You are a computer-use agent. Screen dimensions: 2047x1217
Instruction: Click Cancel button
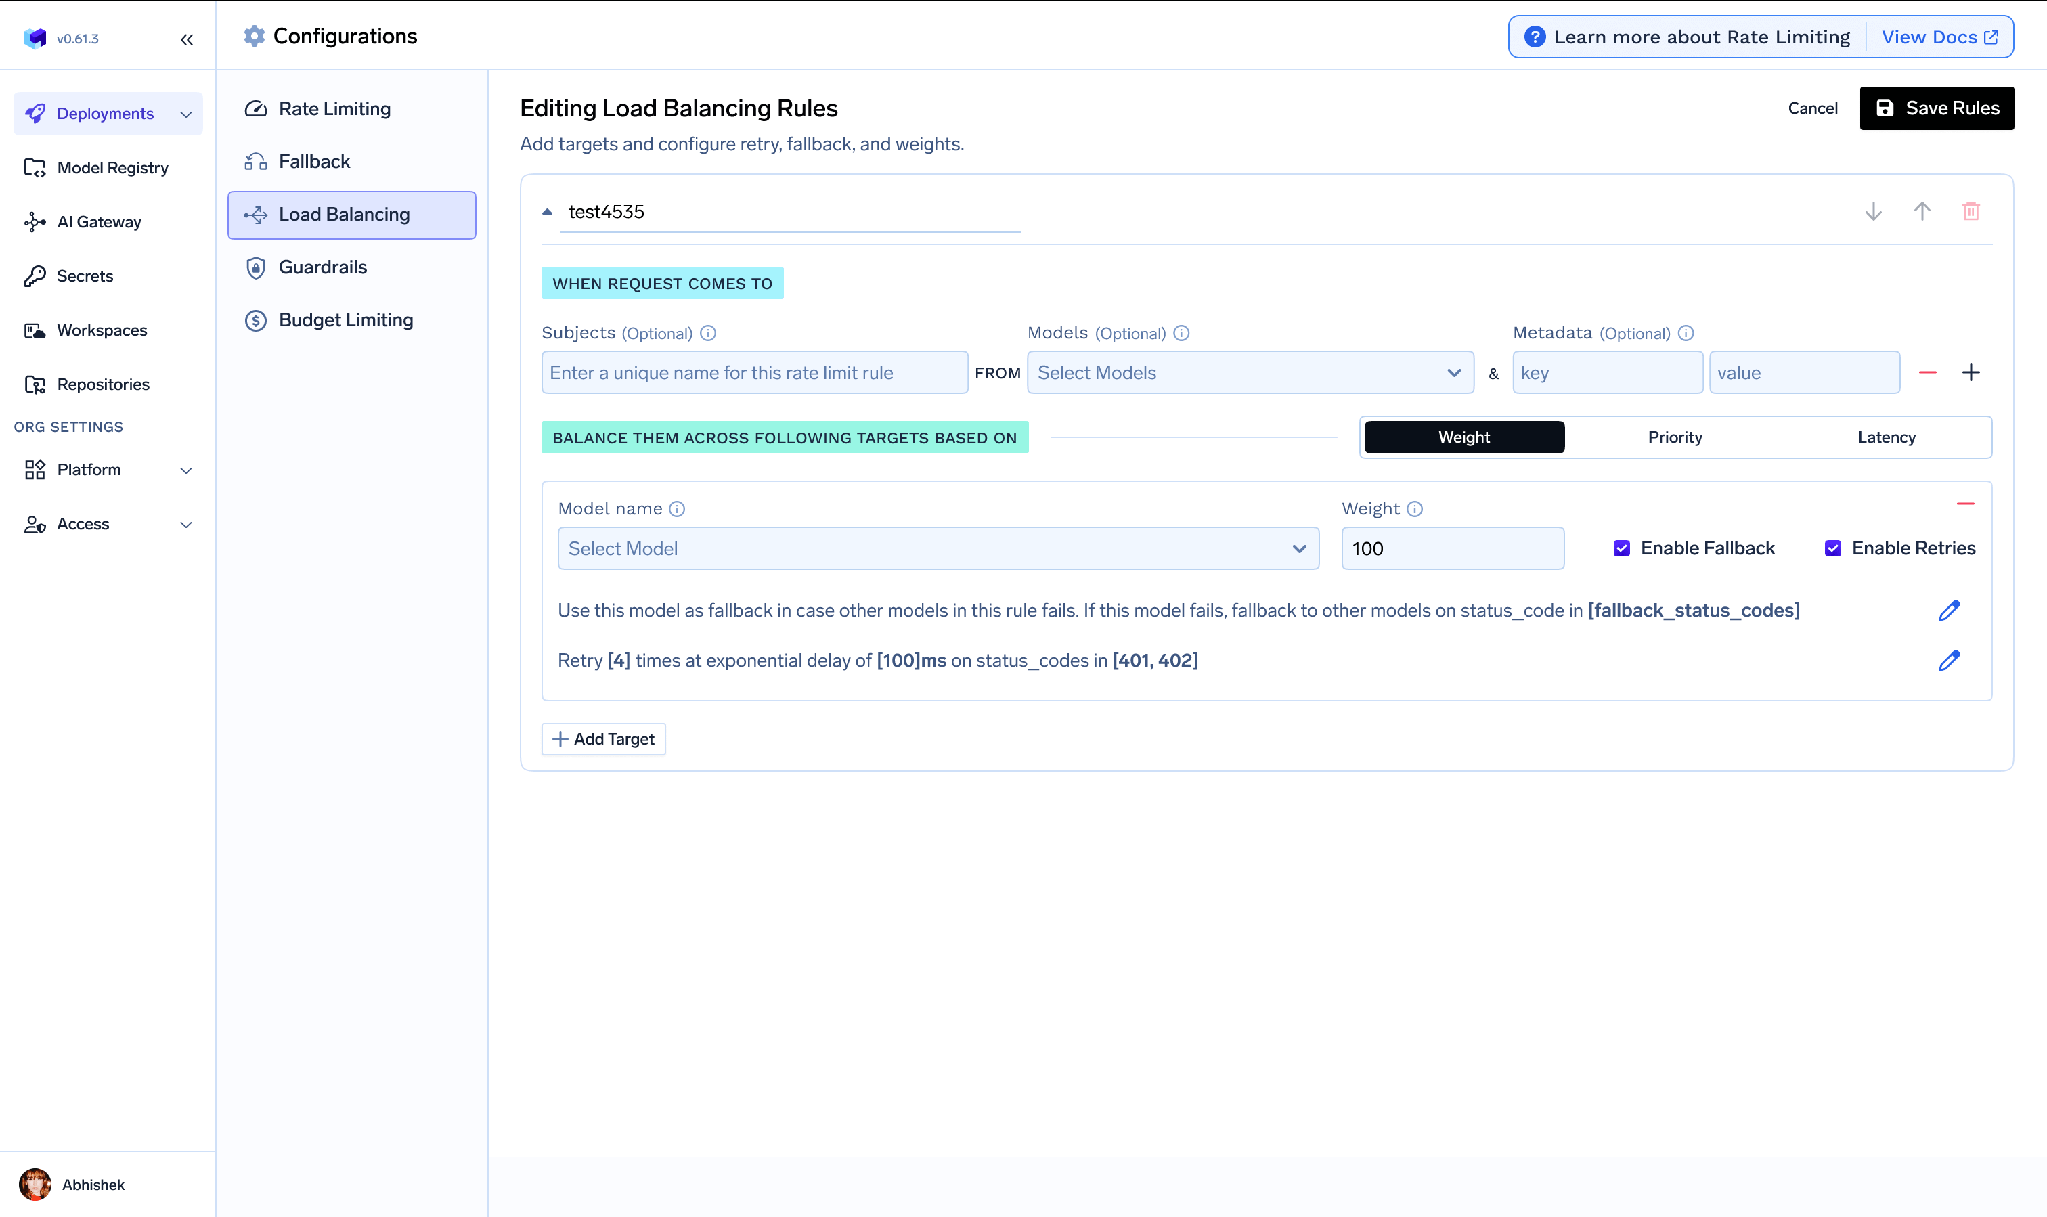tap(1812, 108)
